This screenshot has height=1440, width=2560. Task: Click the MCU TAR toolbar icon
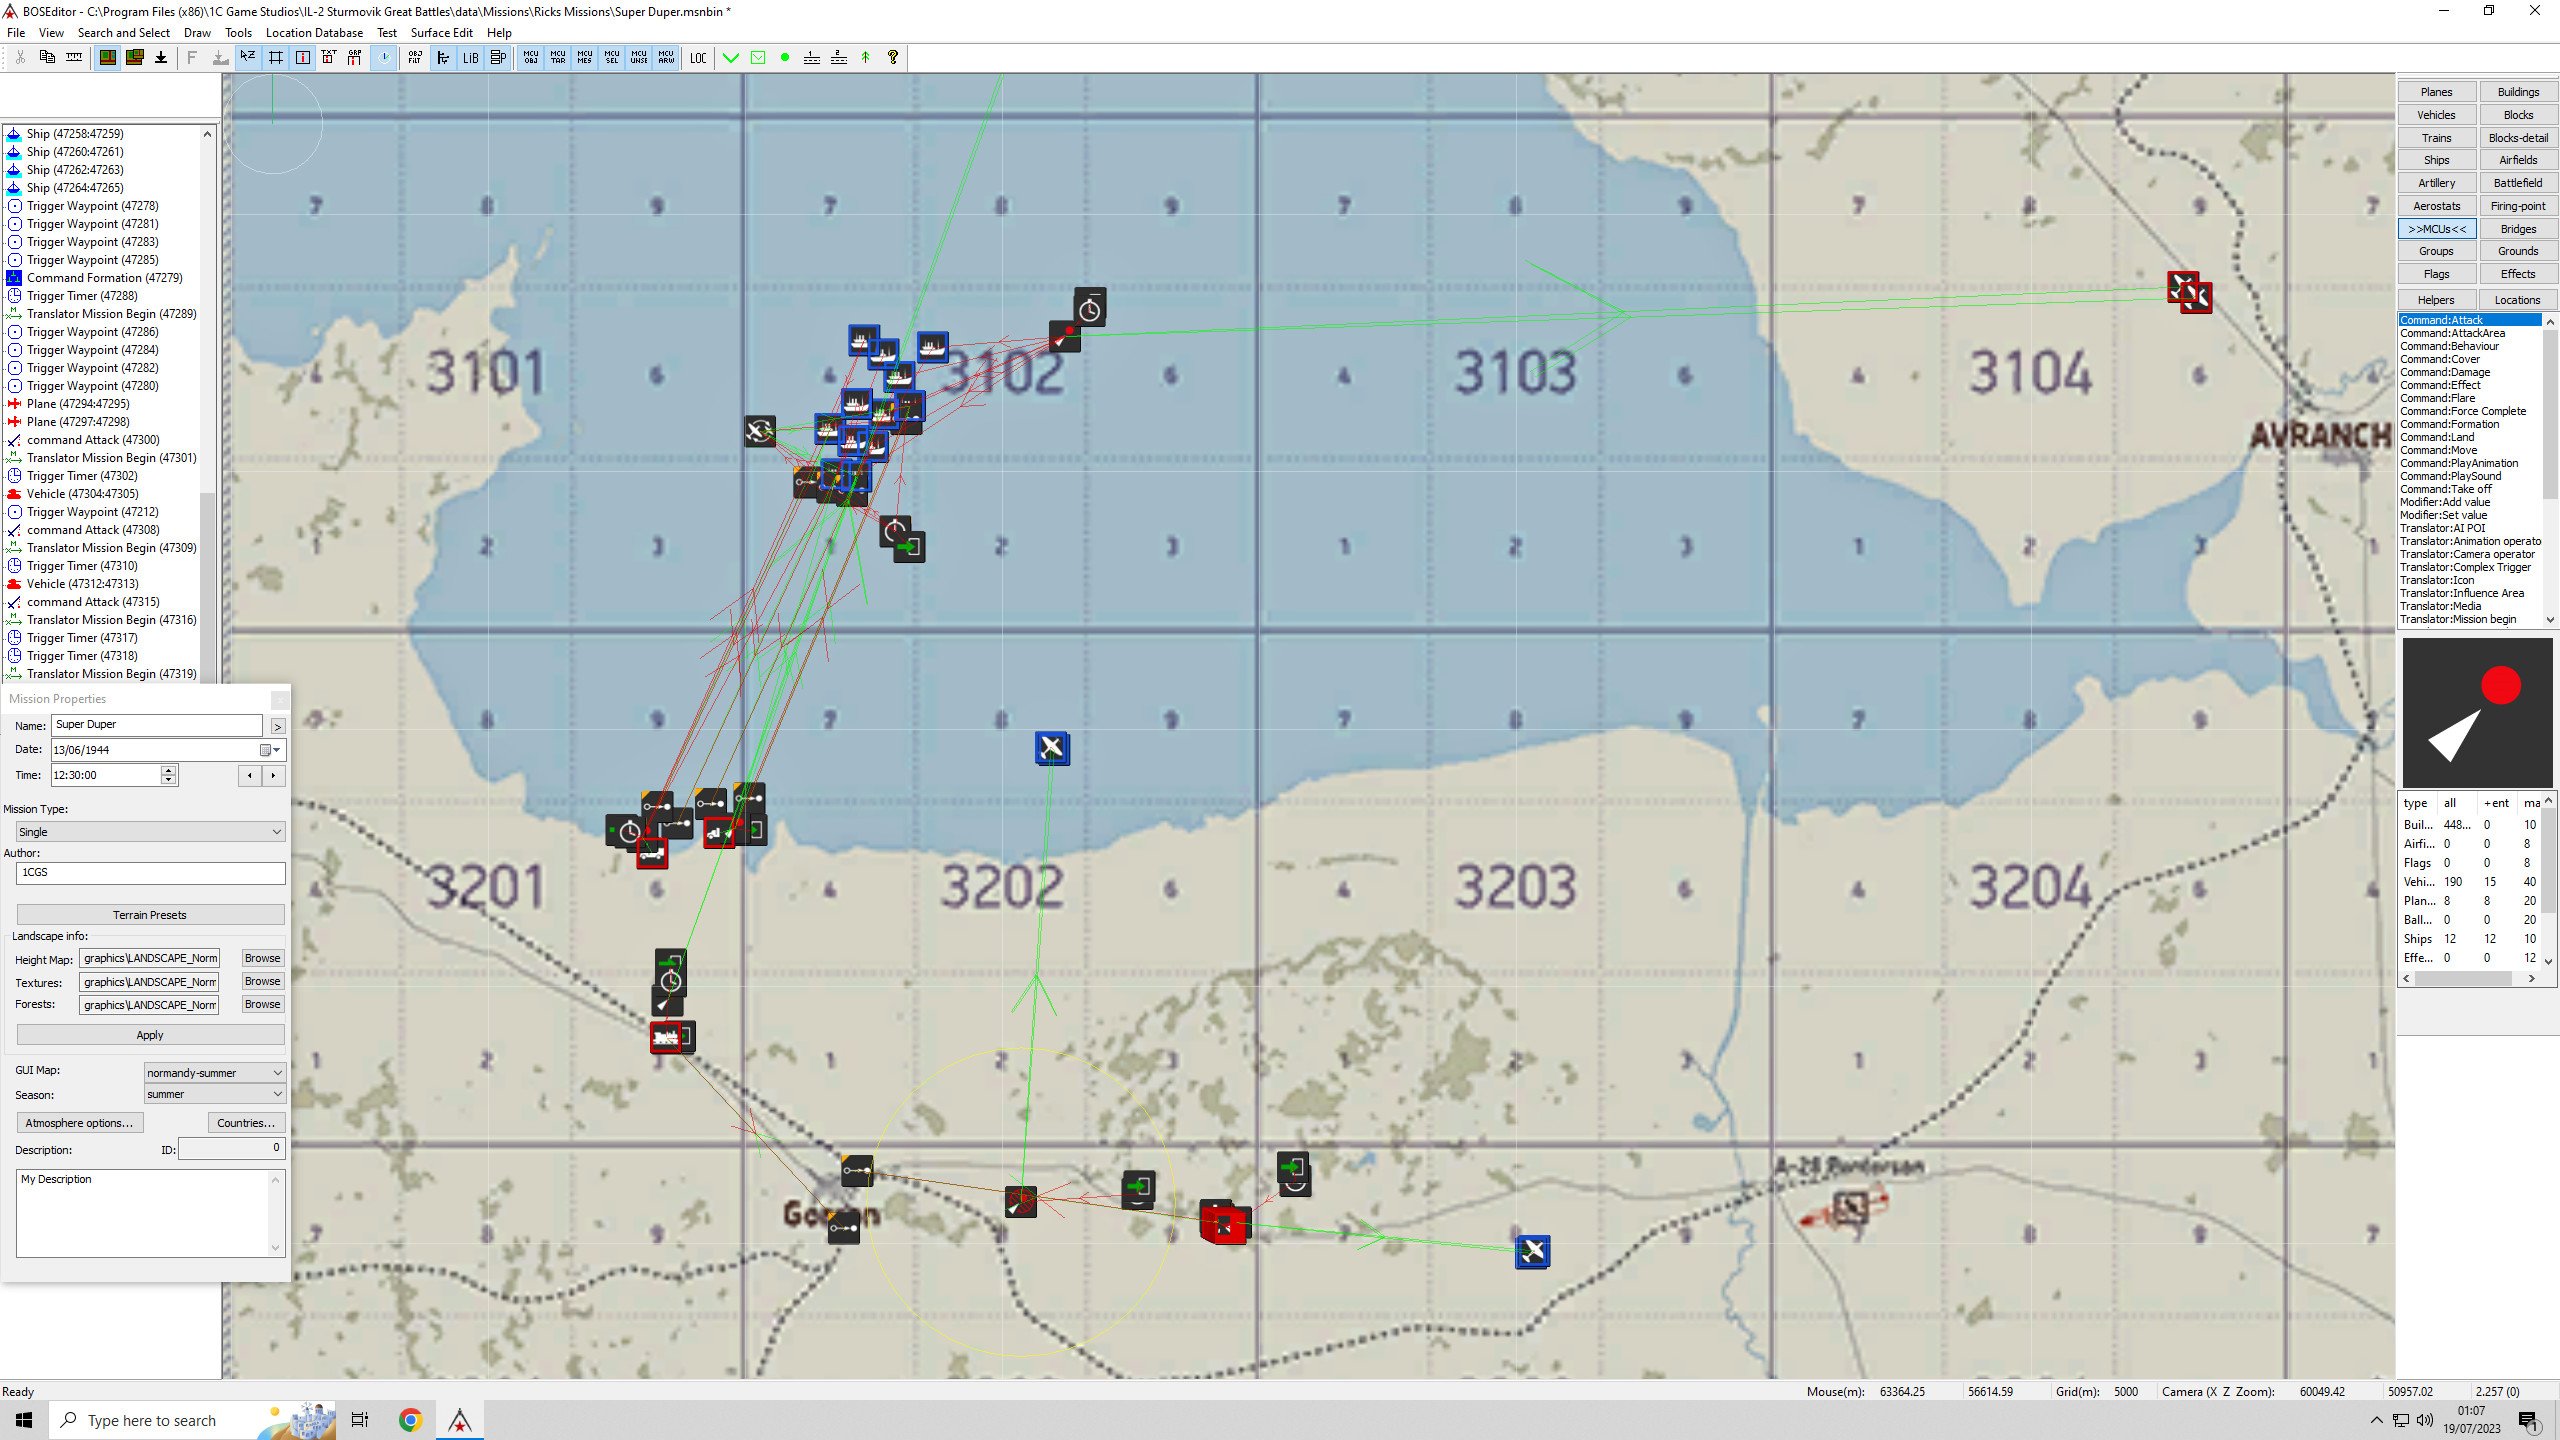[558, 58]
